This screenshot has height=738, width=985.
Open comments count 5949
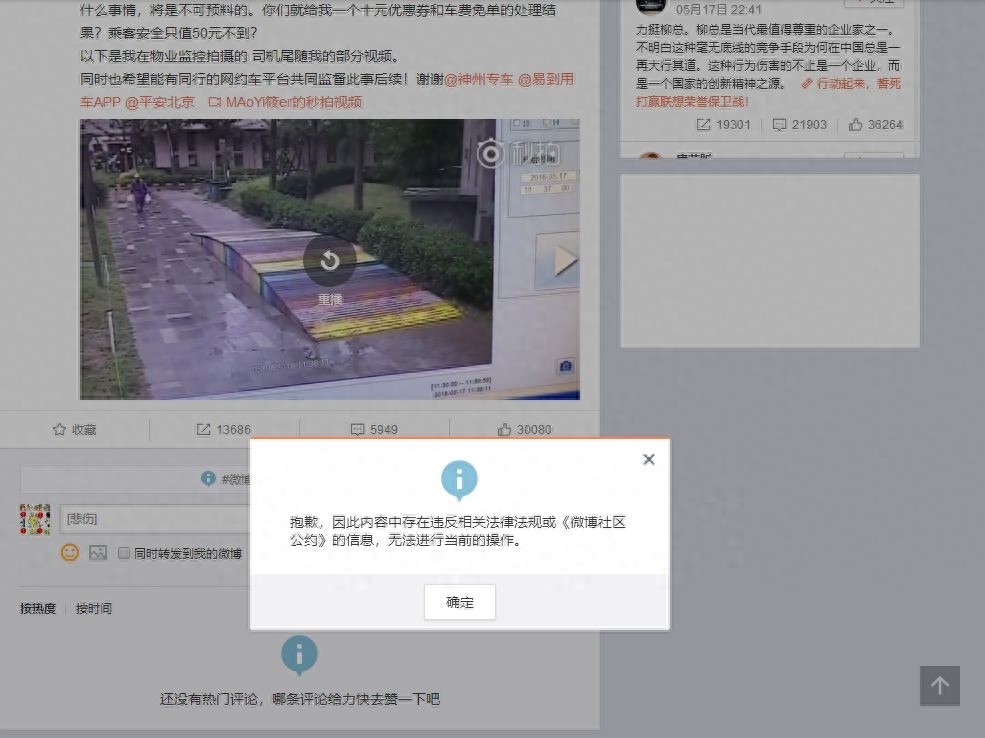(x=374, y=430)
